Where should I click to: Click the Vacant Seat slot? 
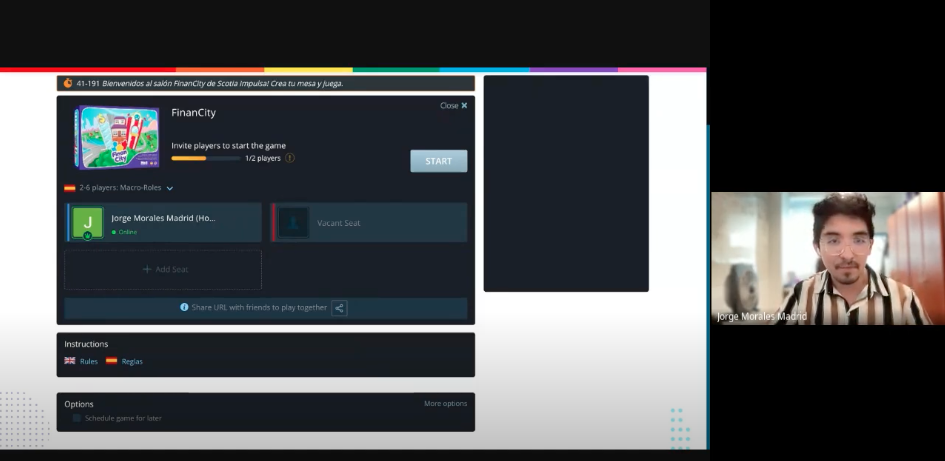tap(368, 222)
